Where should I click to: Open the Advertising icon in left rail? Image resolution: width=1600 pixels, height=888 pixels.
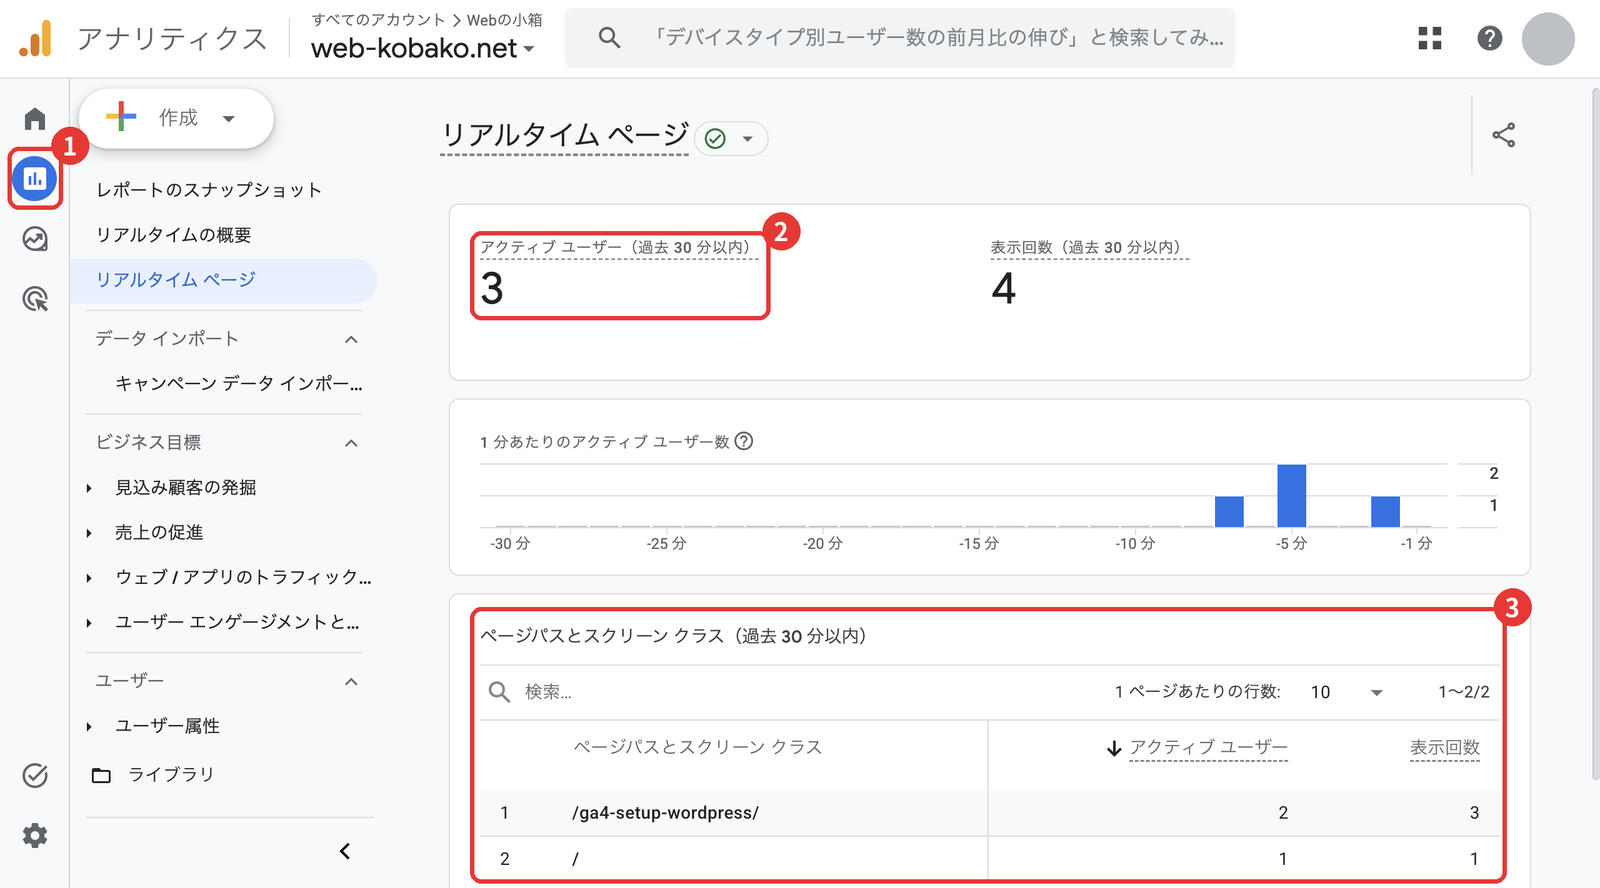tap(35, 298)
